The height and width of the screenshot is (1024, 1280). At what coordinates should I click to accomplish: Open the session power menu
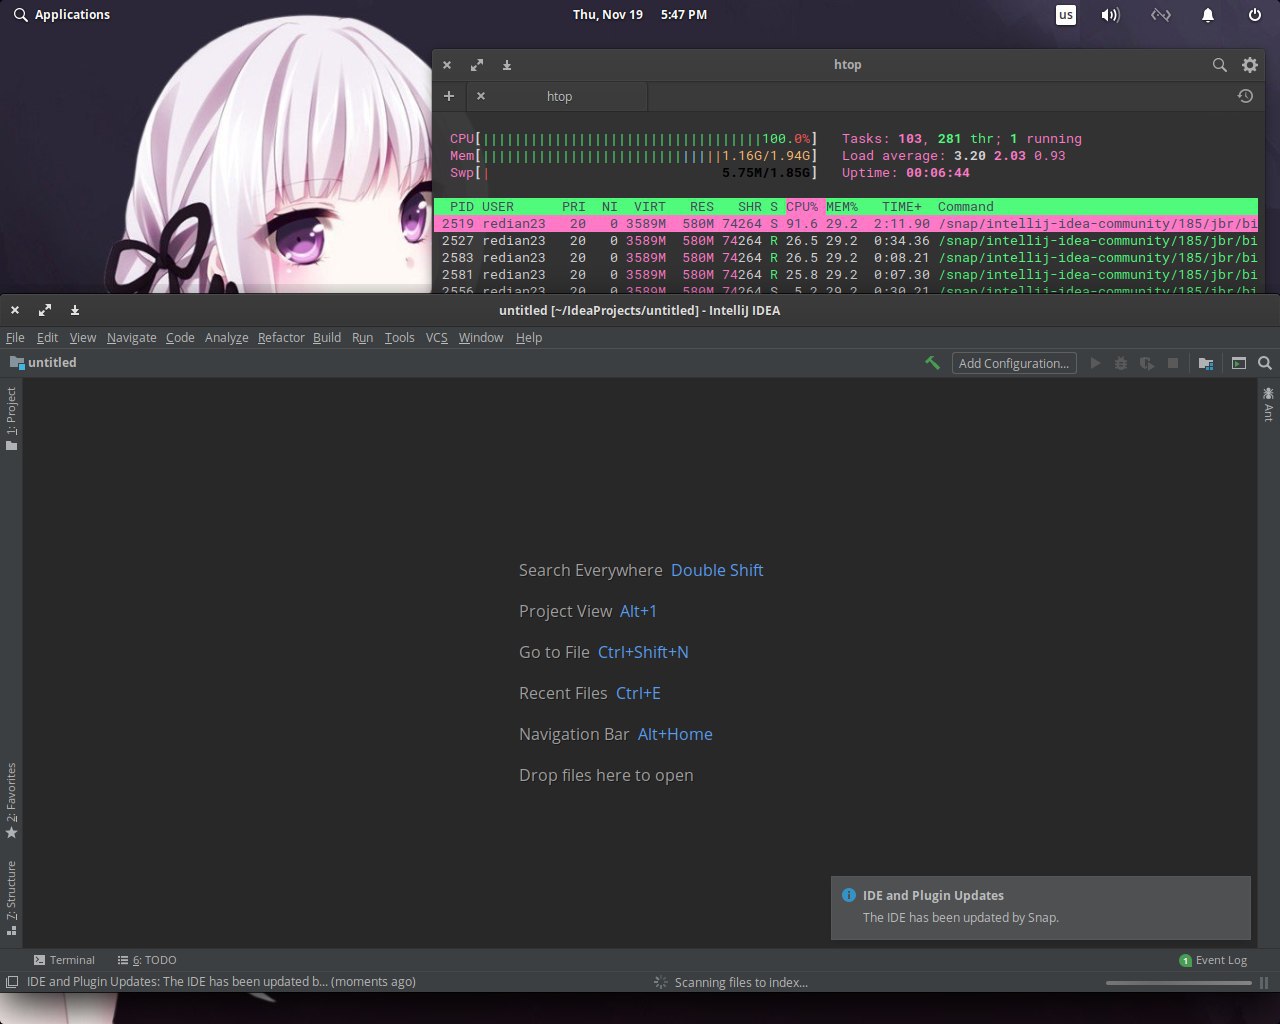click(1255, 15)
